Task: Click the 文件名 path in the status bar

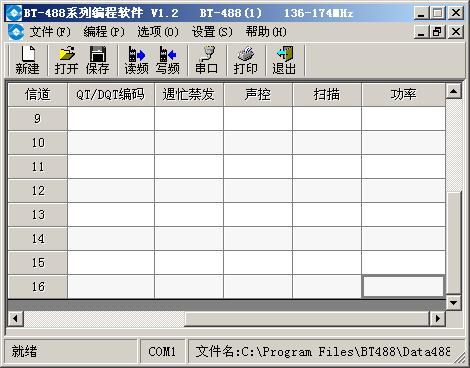Action: [323, 352]
